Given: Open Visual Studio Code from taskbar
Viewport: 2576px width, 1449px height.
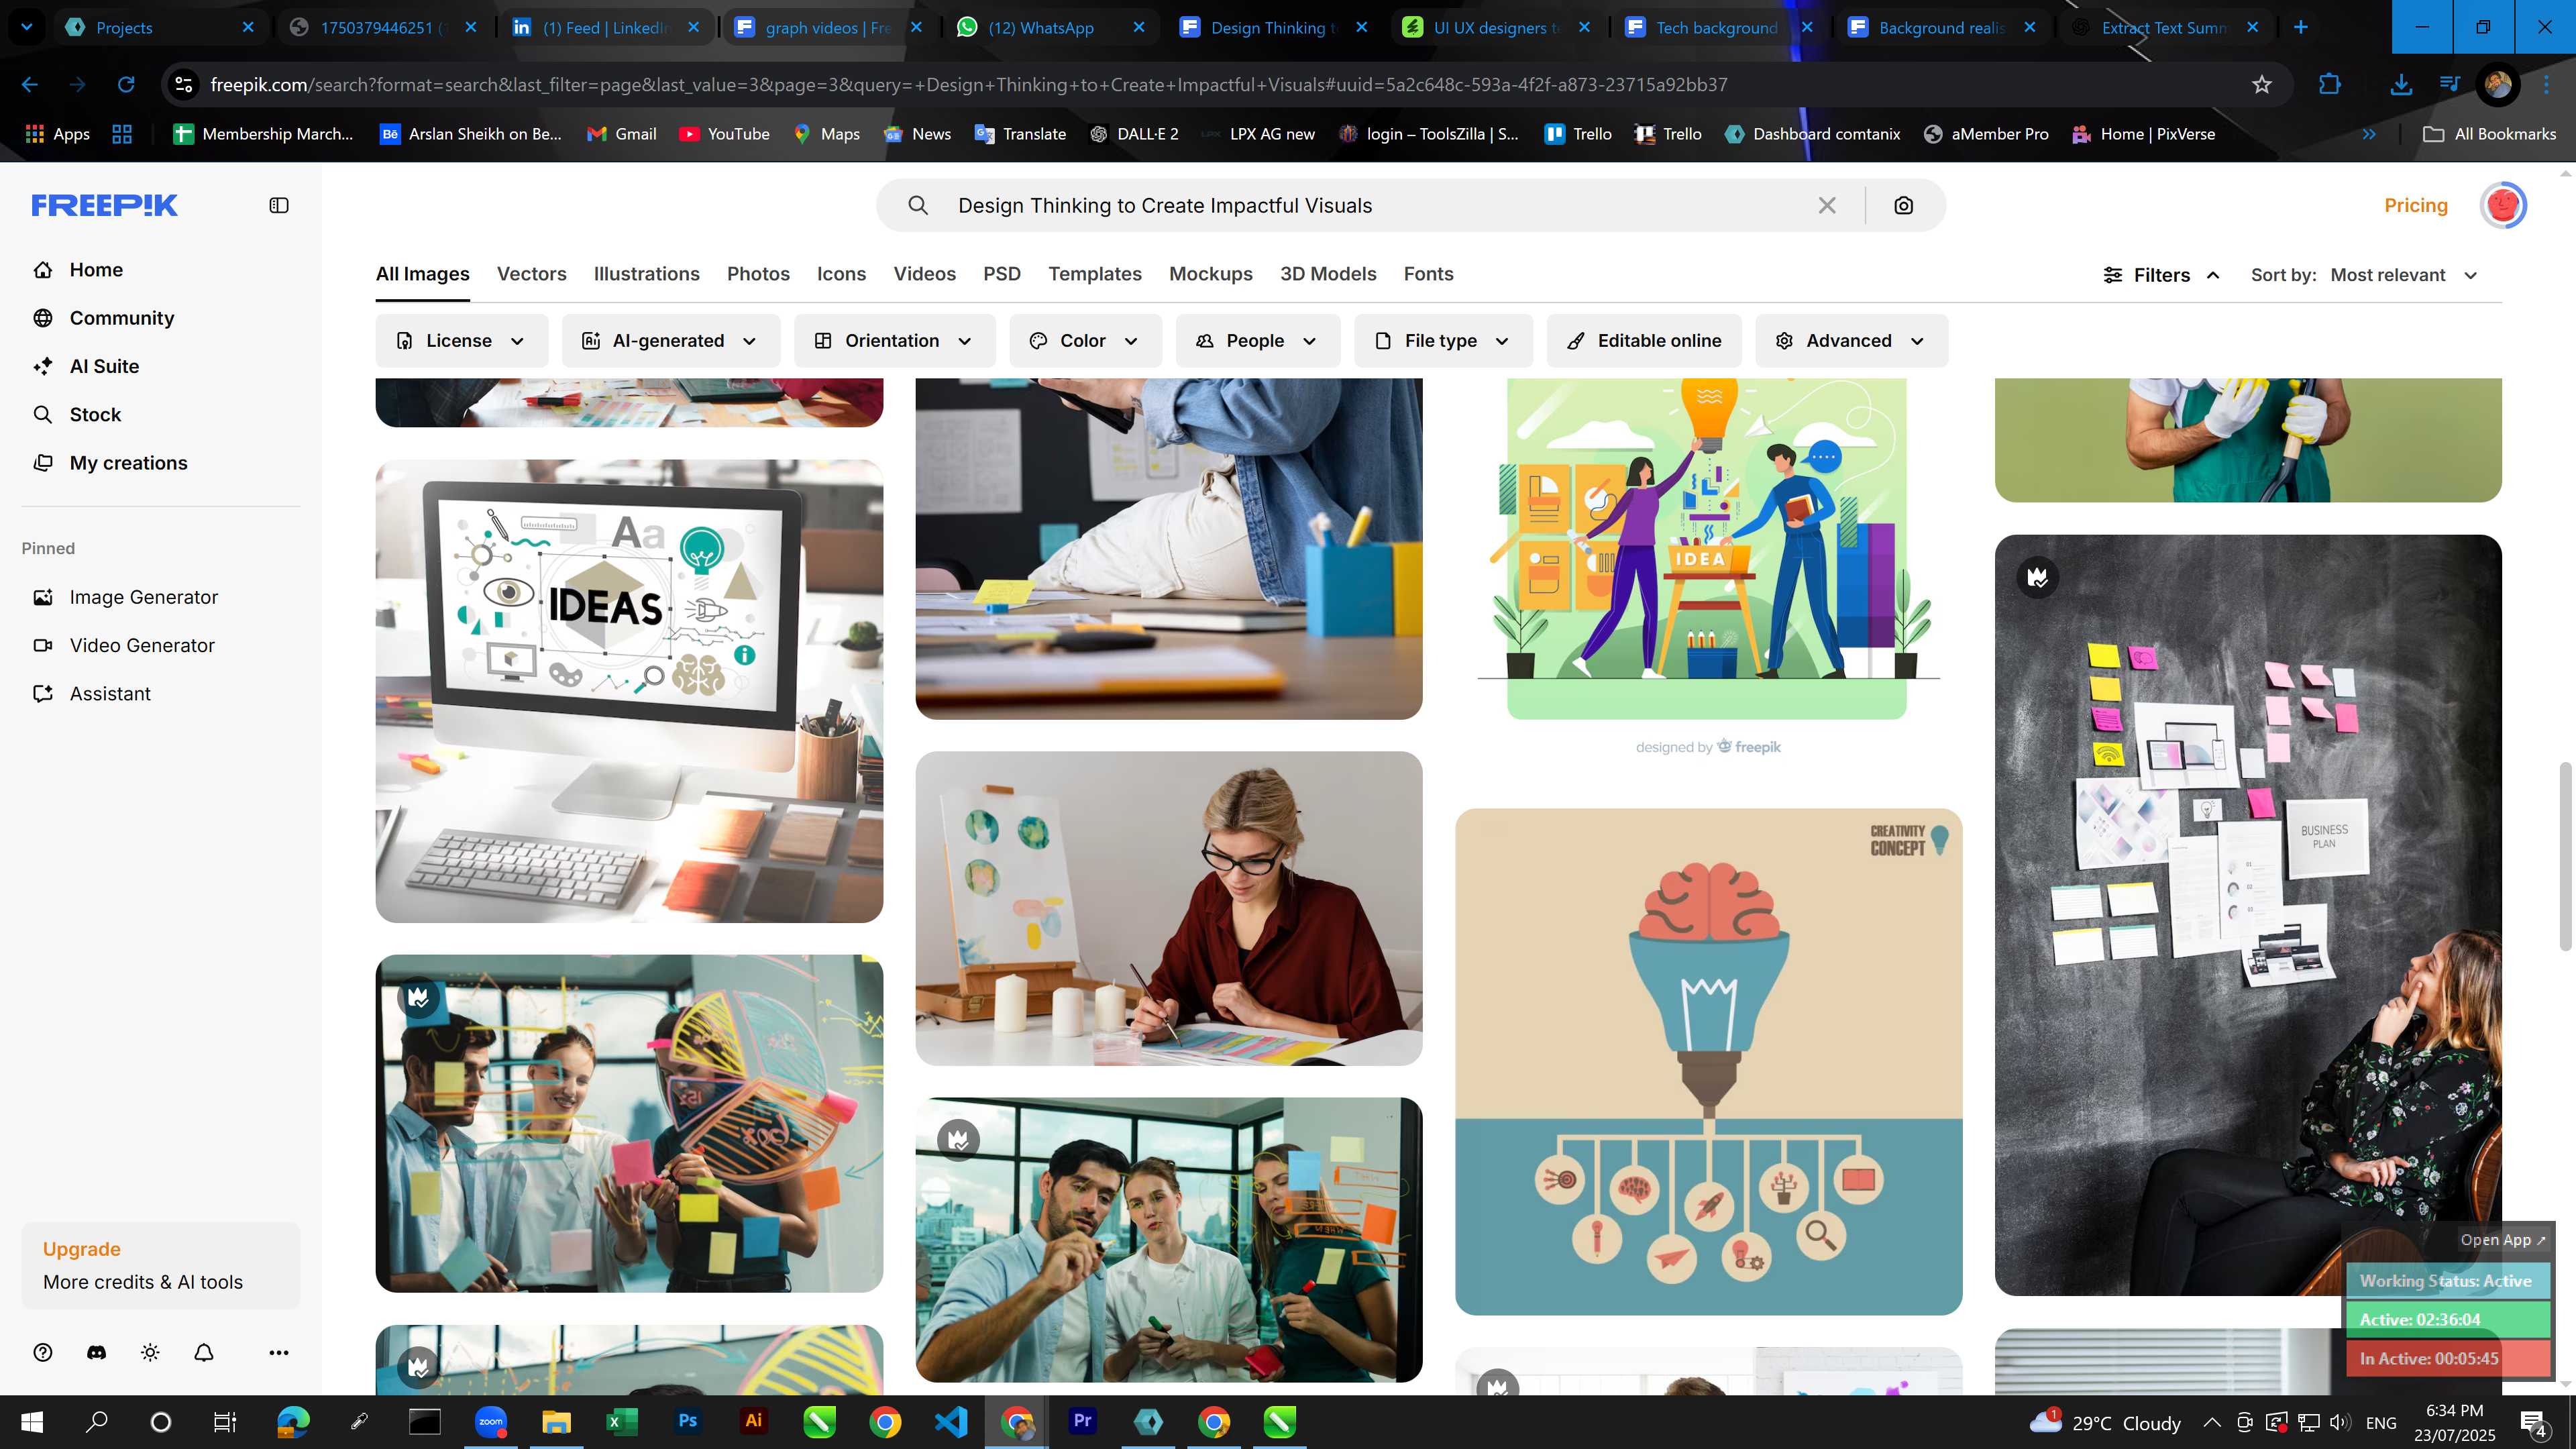Looking at the screenshot, I should 951,1421.
